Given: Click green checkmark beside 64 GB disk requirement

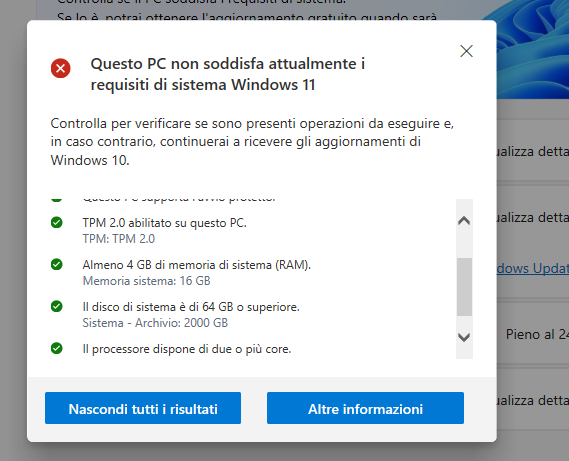Looking at the screenshot, I should pyautogui.click(x=57, y=306).
